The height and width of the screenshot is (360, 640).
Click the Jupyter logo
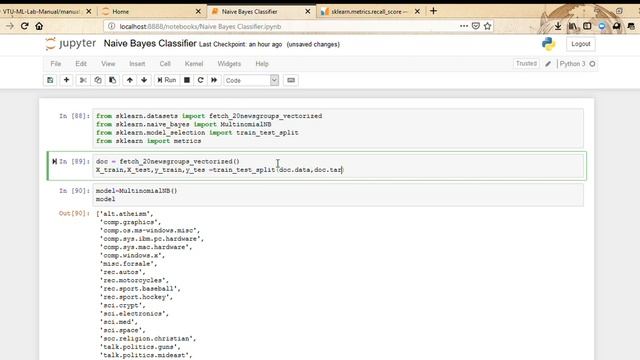(x=71, y=44)
